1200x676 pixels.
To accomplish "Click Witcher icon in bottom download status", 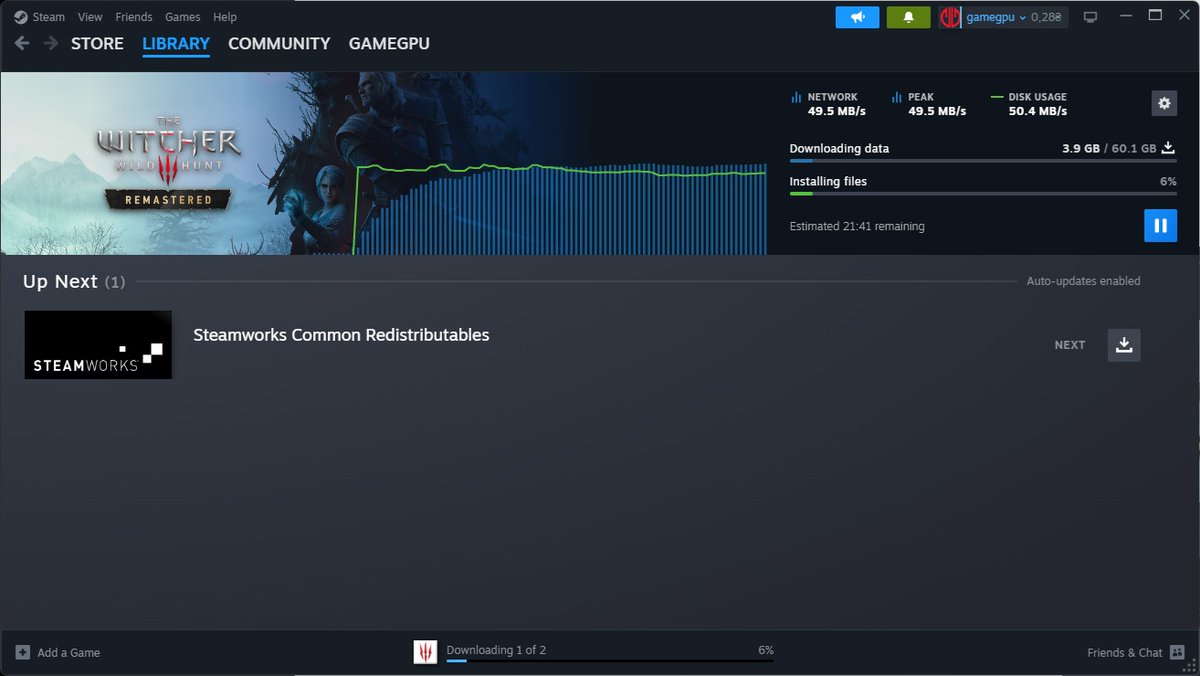I will coord(426,652).
